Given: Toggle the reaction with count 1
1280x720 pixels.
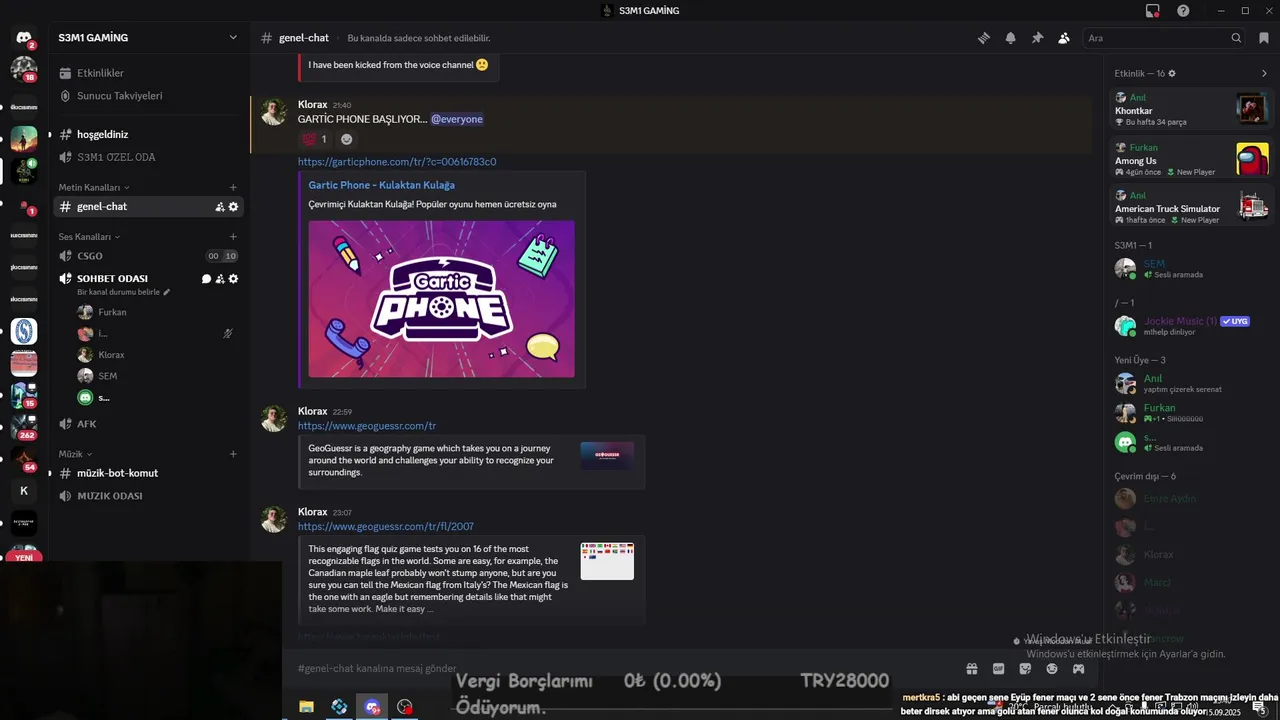Looking at the screenshot, I should point(315,139).
